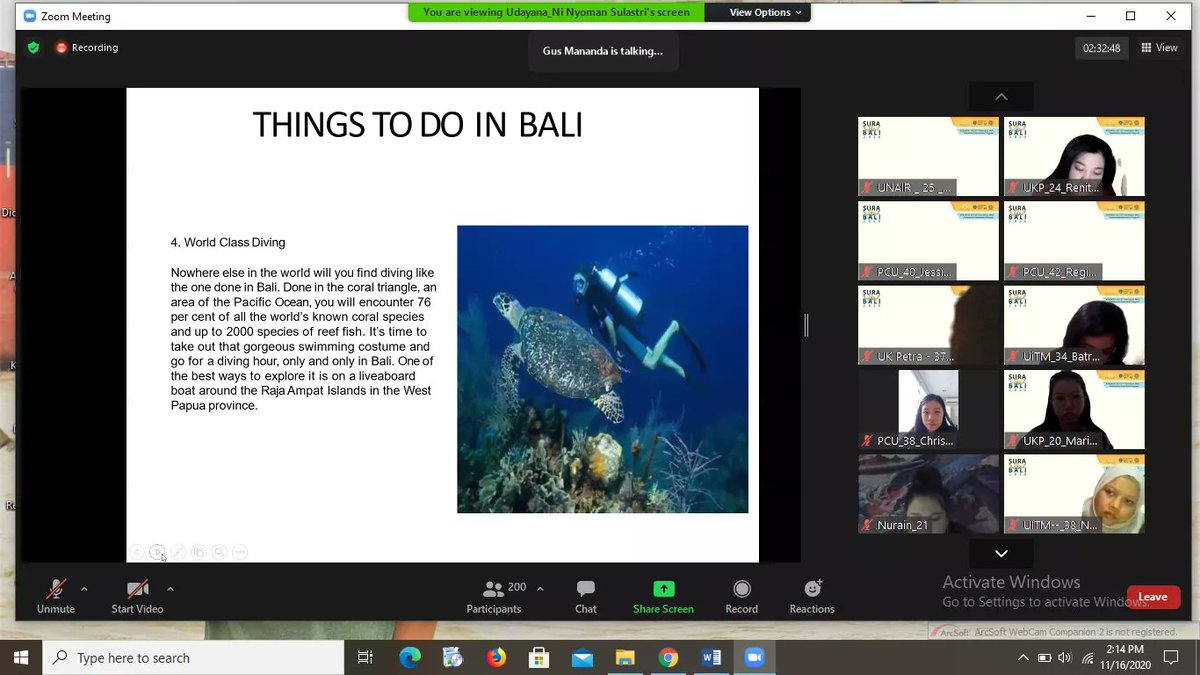Click the more options icon on the slide
This screenshot has height=675, width=1200.
point(239,552)
